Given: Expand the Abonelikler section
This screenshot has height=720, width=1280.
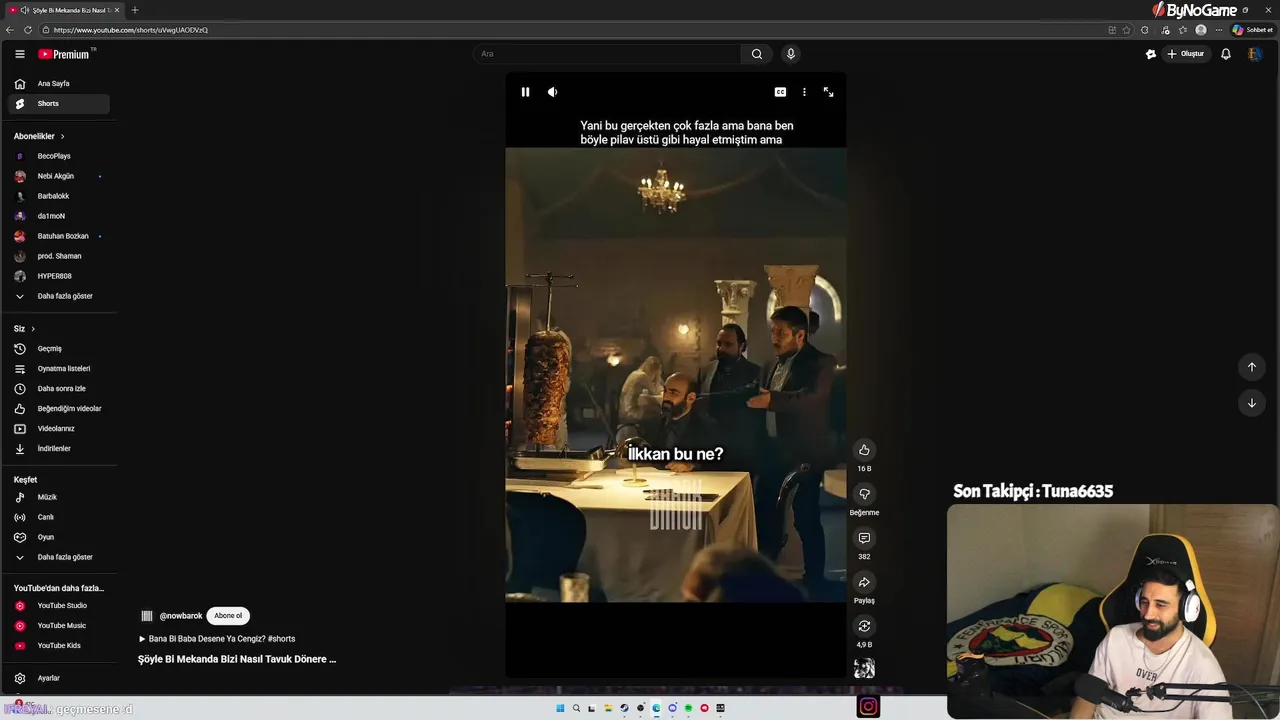Looking at the screenshot, I should click(x=40, y=136).
